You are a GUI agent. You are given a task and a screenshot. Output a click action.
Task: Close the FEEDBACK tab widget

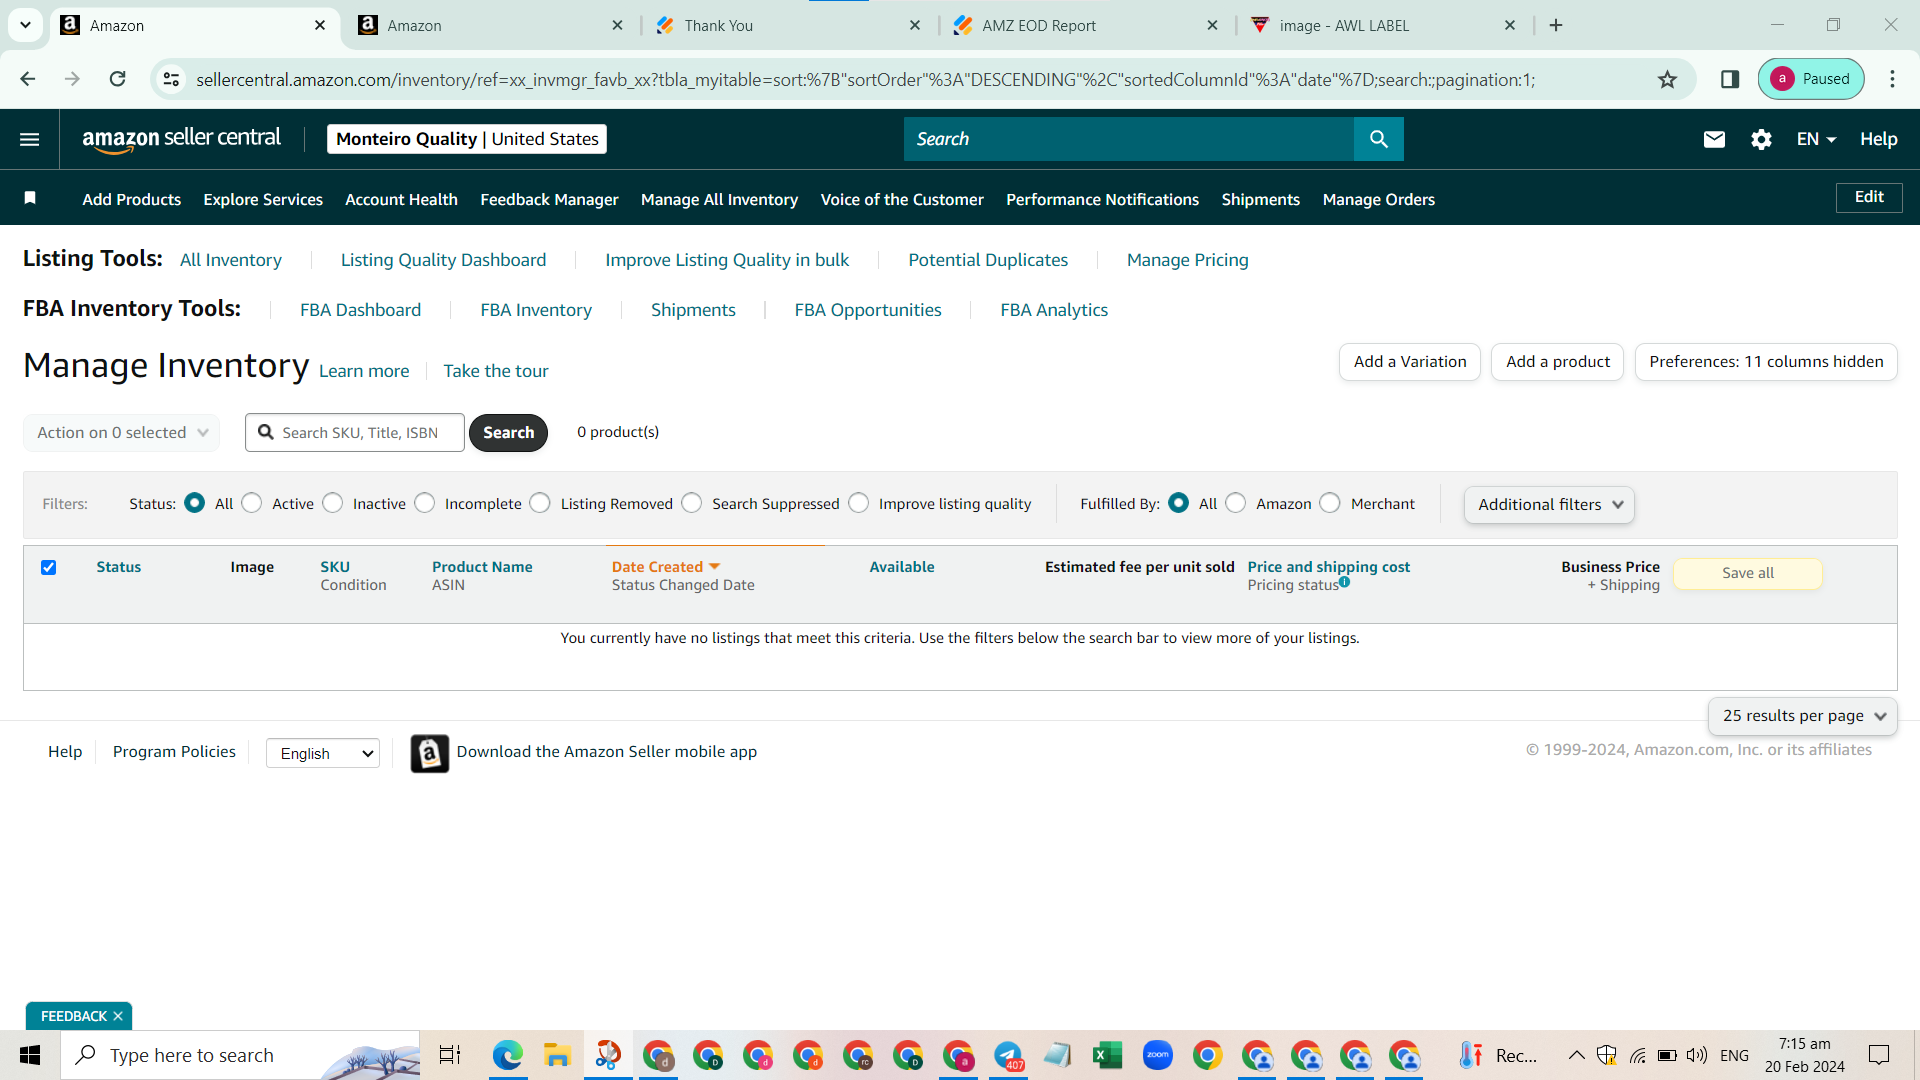pyautogui.click(x=118, y=1016)
